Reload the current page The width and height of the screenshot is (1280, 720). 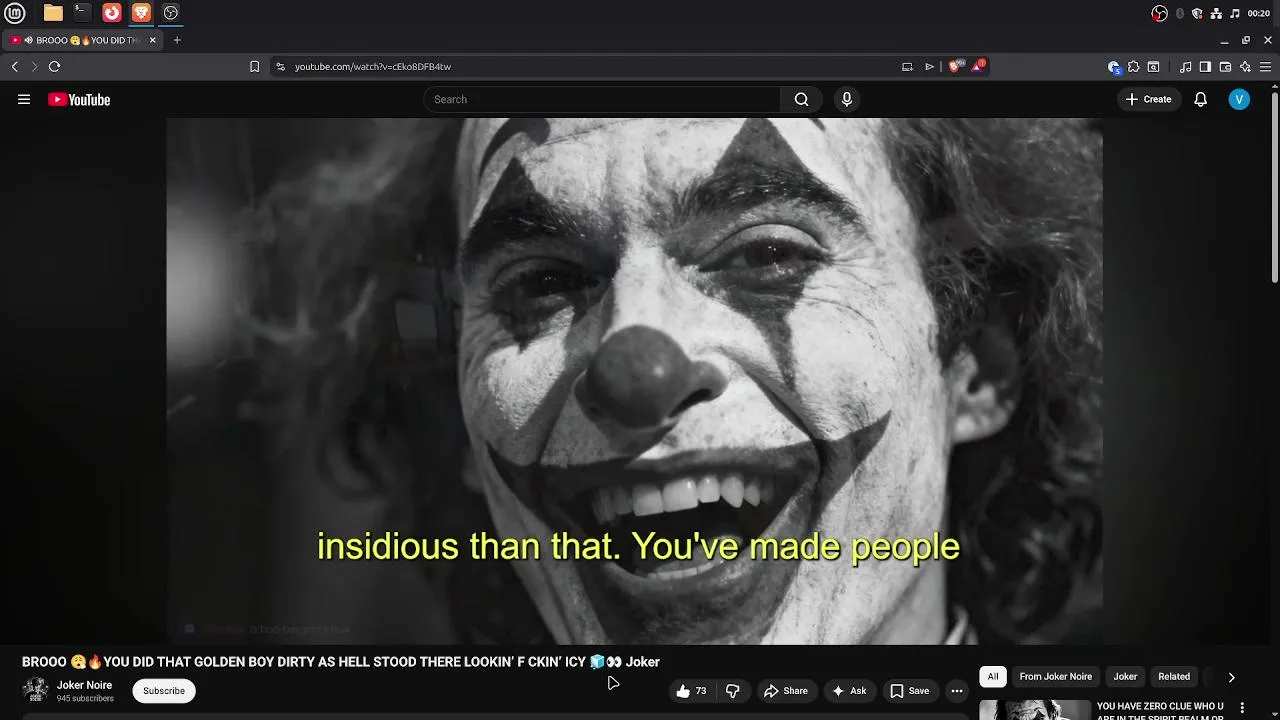coord(55,67)
